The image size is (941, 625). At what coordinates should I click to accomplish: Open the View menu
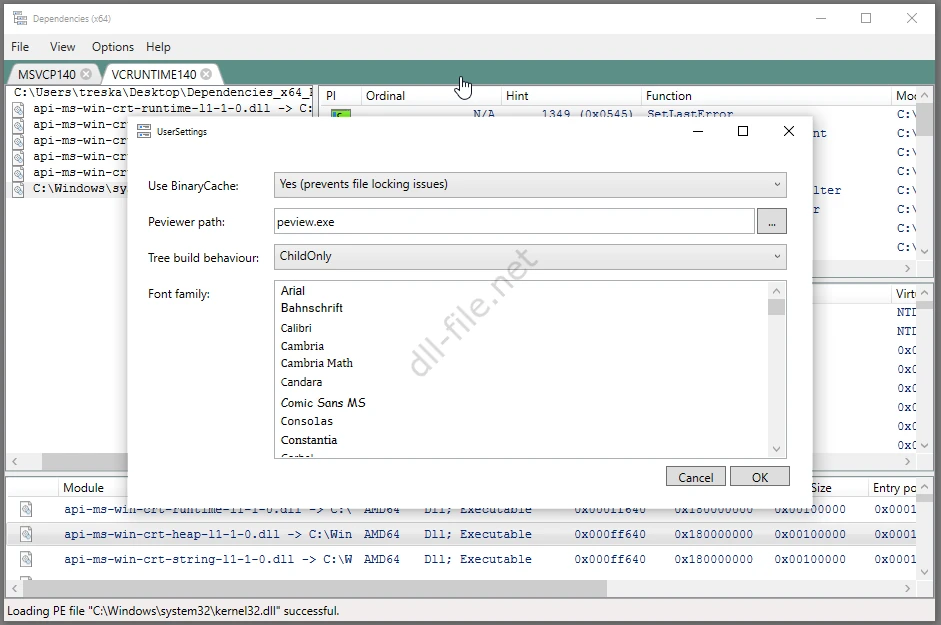coord(62,47)
